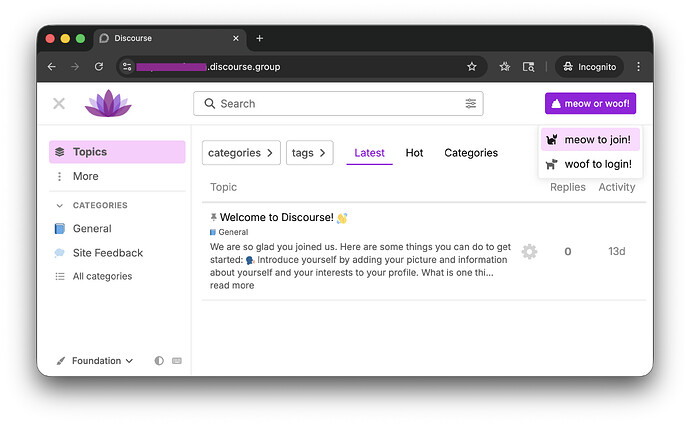690x425 pixels.
Task: Open All categories in sidebar
Action: [x=117, y=276]
